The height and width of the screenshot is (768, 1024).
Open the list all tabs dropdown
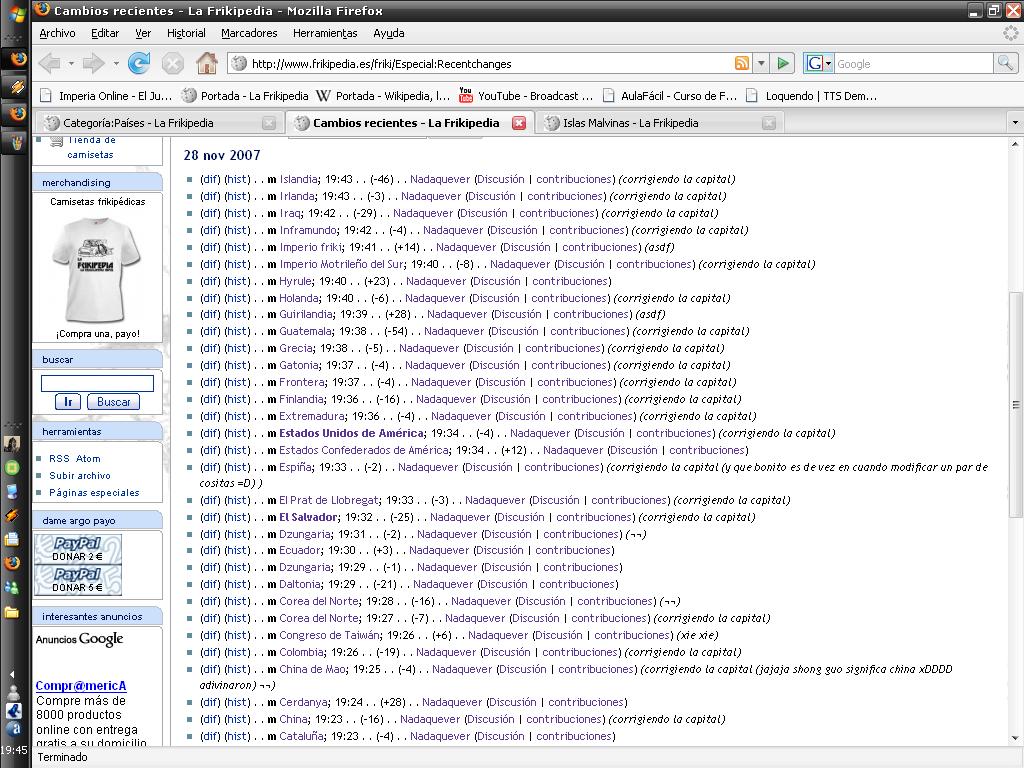coord(1015,123)
